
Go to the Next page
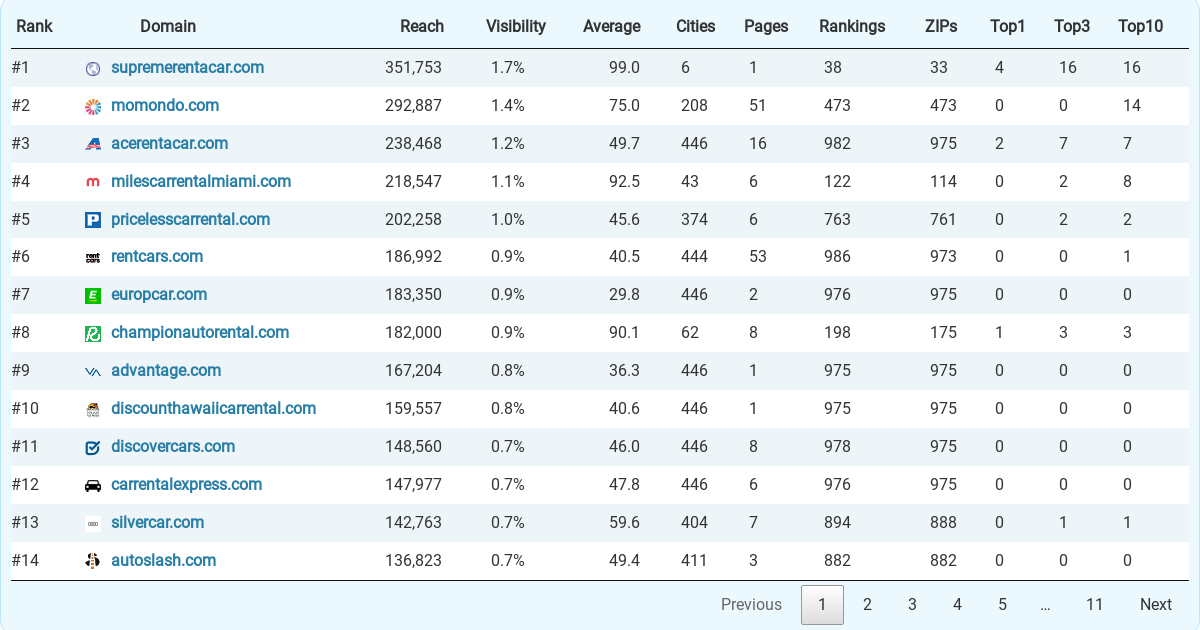(x=1156, y=605)
